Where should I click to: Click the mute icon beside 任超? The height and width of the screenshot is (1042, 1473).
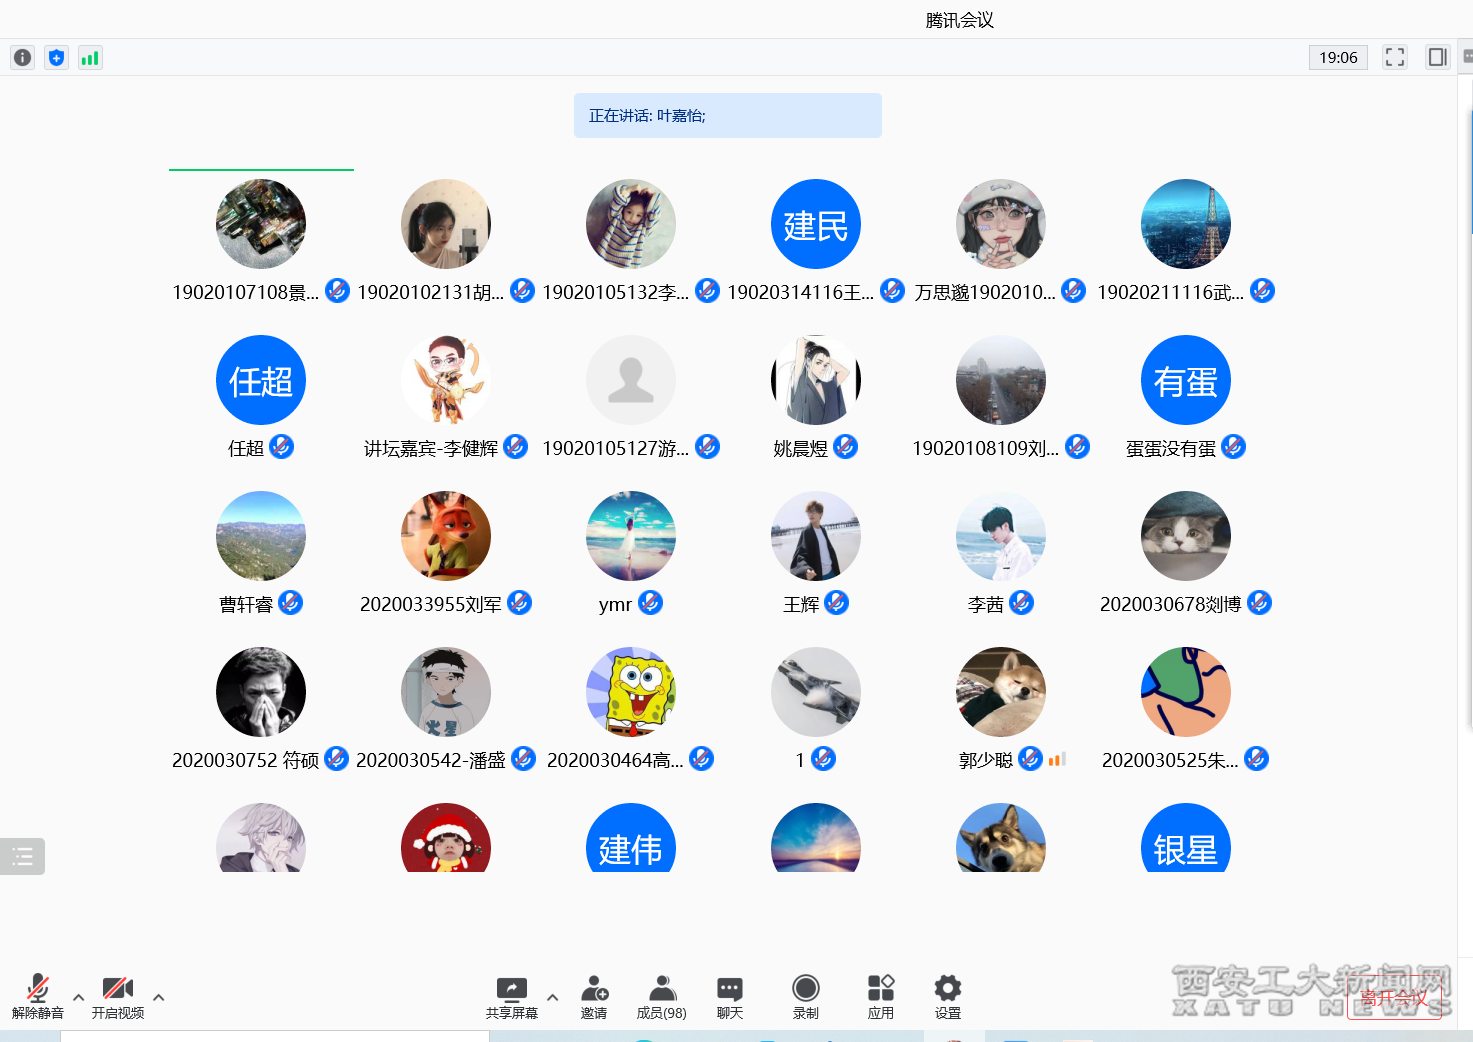(282, 447)
